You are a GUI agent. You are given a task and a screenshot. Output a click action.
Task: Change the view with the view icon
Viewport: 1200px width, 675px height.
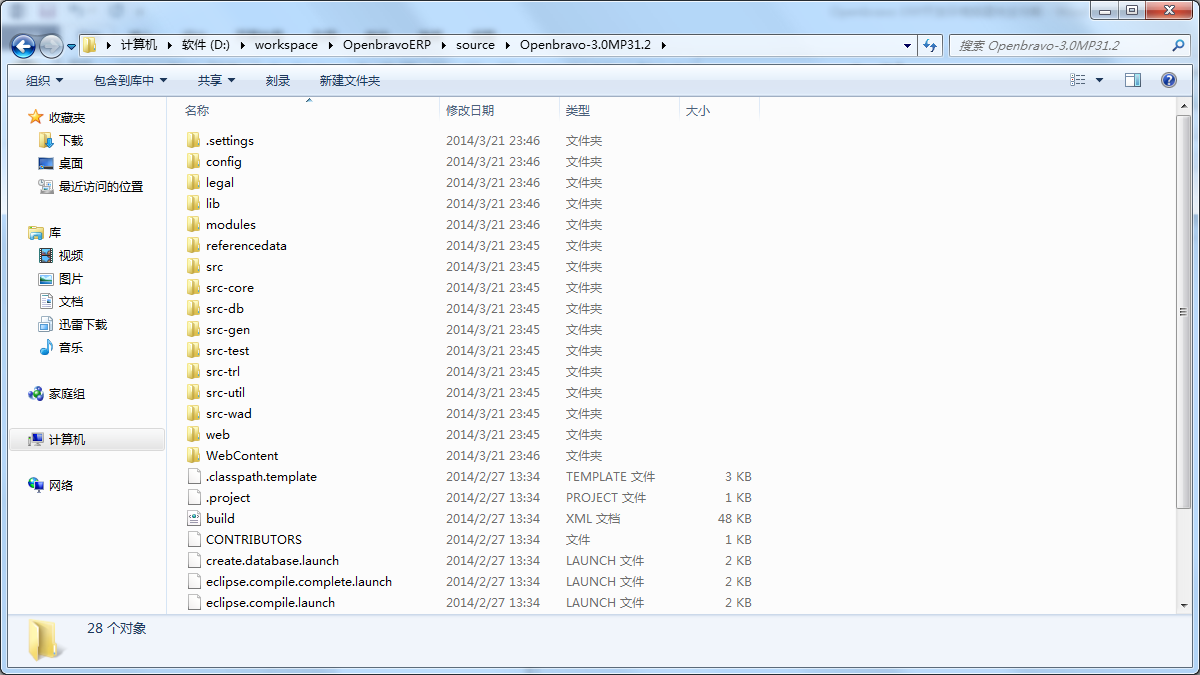tap(1078, 80)
